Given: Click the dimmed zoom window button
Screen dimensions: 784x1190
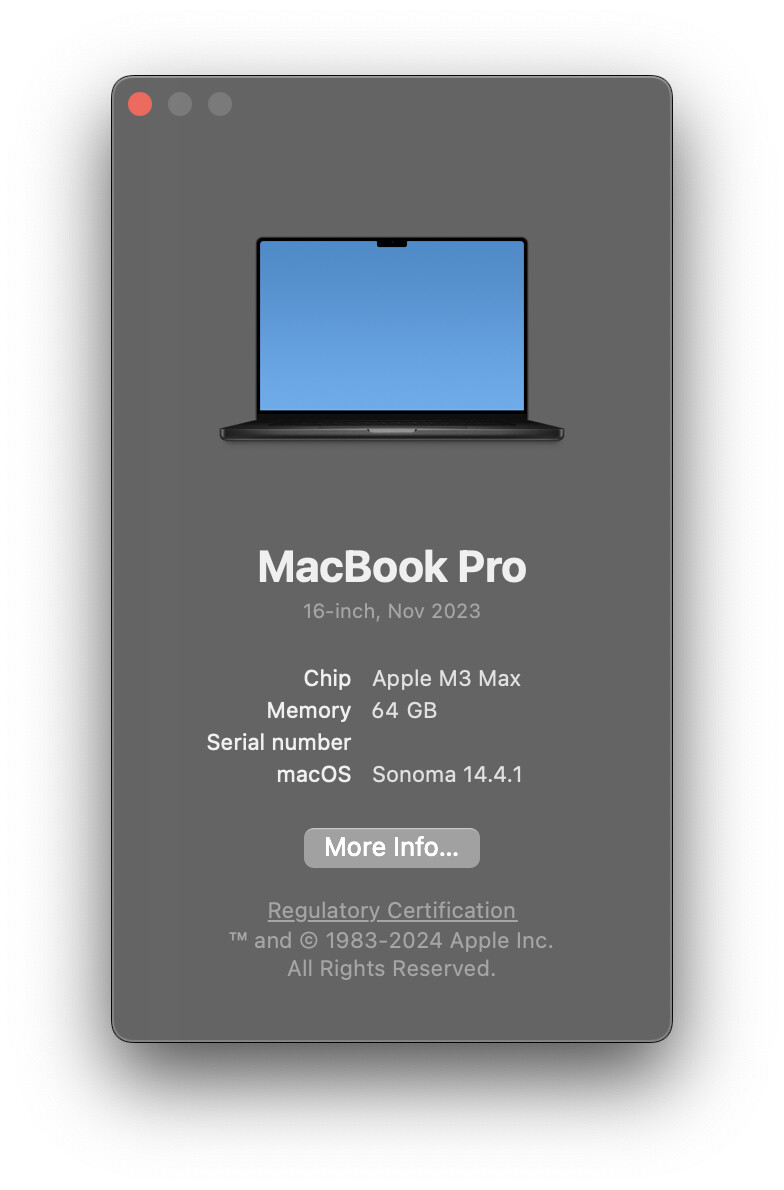Looking at the screenshot, I should tap(220, 104).
